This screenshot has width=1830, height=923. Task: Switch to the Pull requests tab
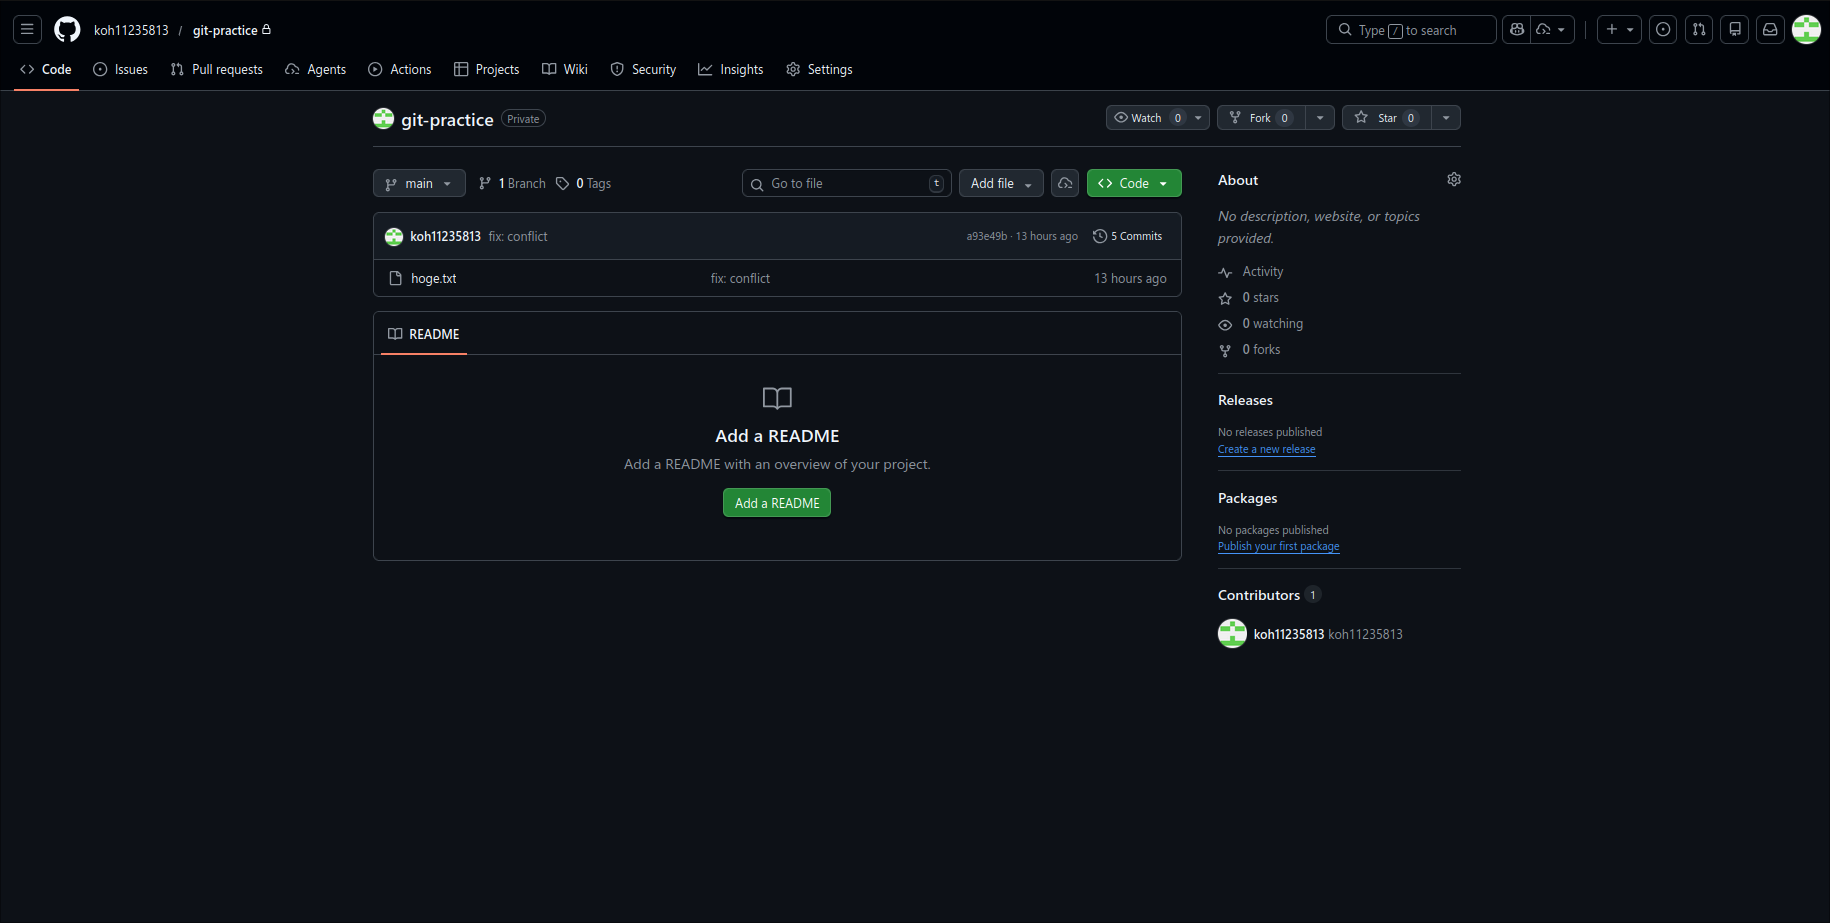(x=217, y=70)
